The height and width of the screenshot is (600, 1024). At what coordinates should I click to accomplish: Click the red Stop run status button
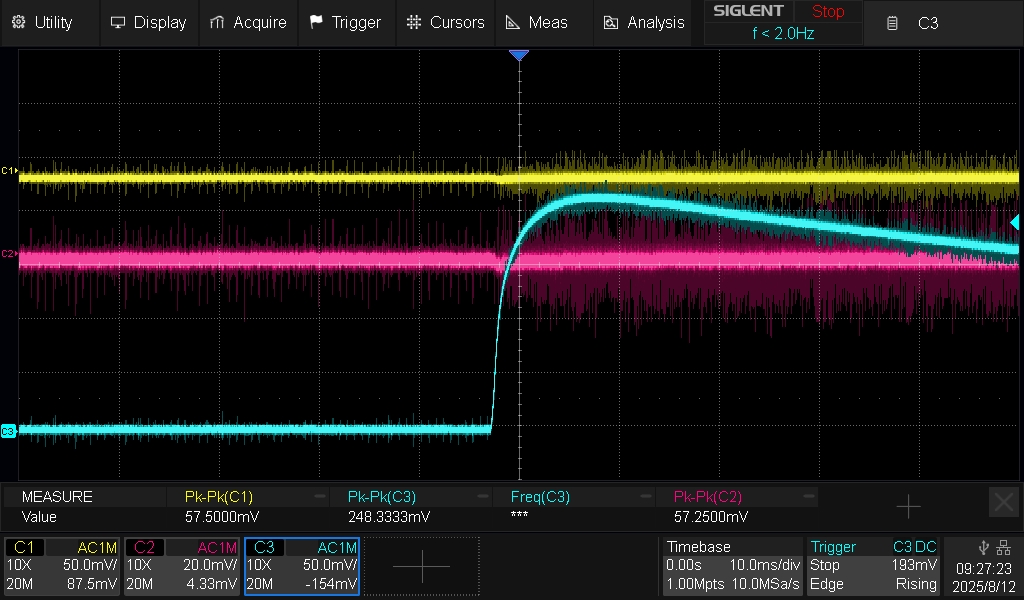pos(827,12)
